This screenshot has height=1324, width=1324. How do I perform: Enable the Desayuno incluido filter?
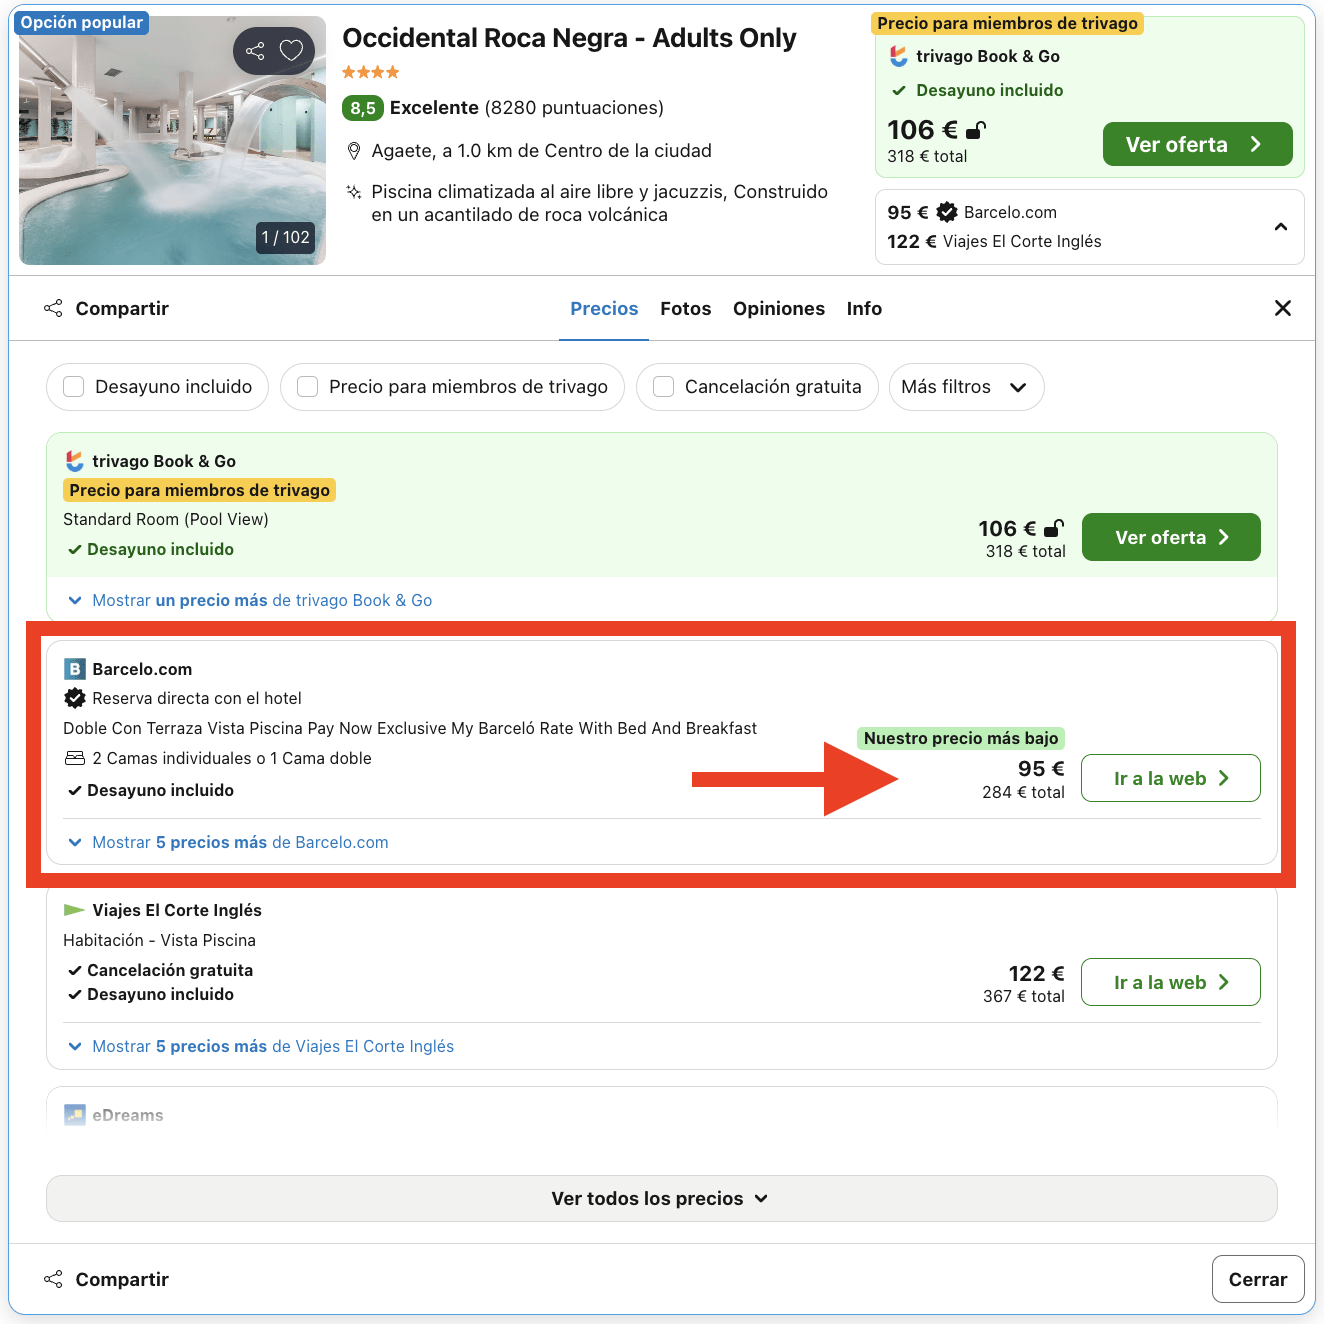73,387
